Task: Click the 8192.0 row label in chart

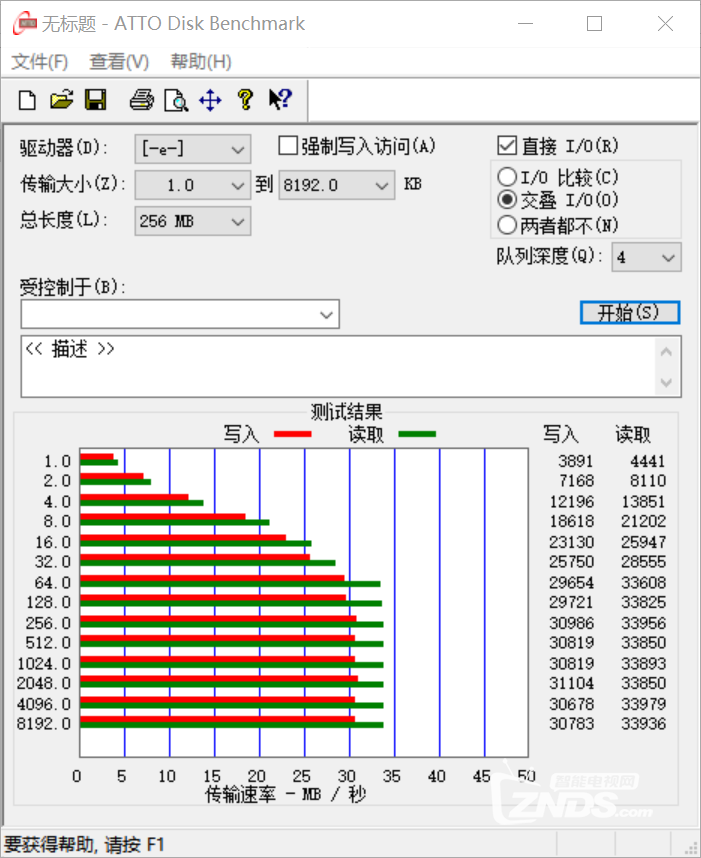Action: [x=44, y=724]
